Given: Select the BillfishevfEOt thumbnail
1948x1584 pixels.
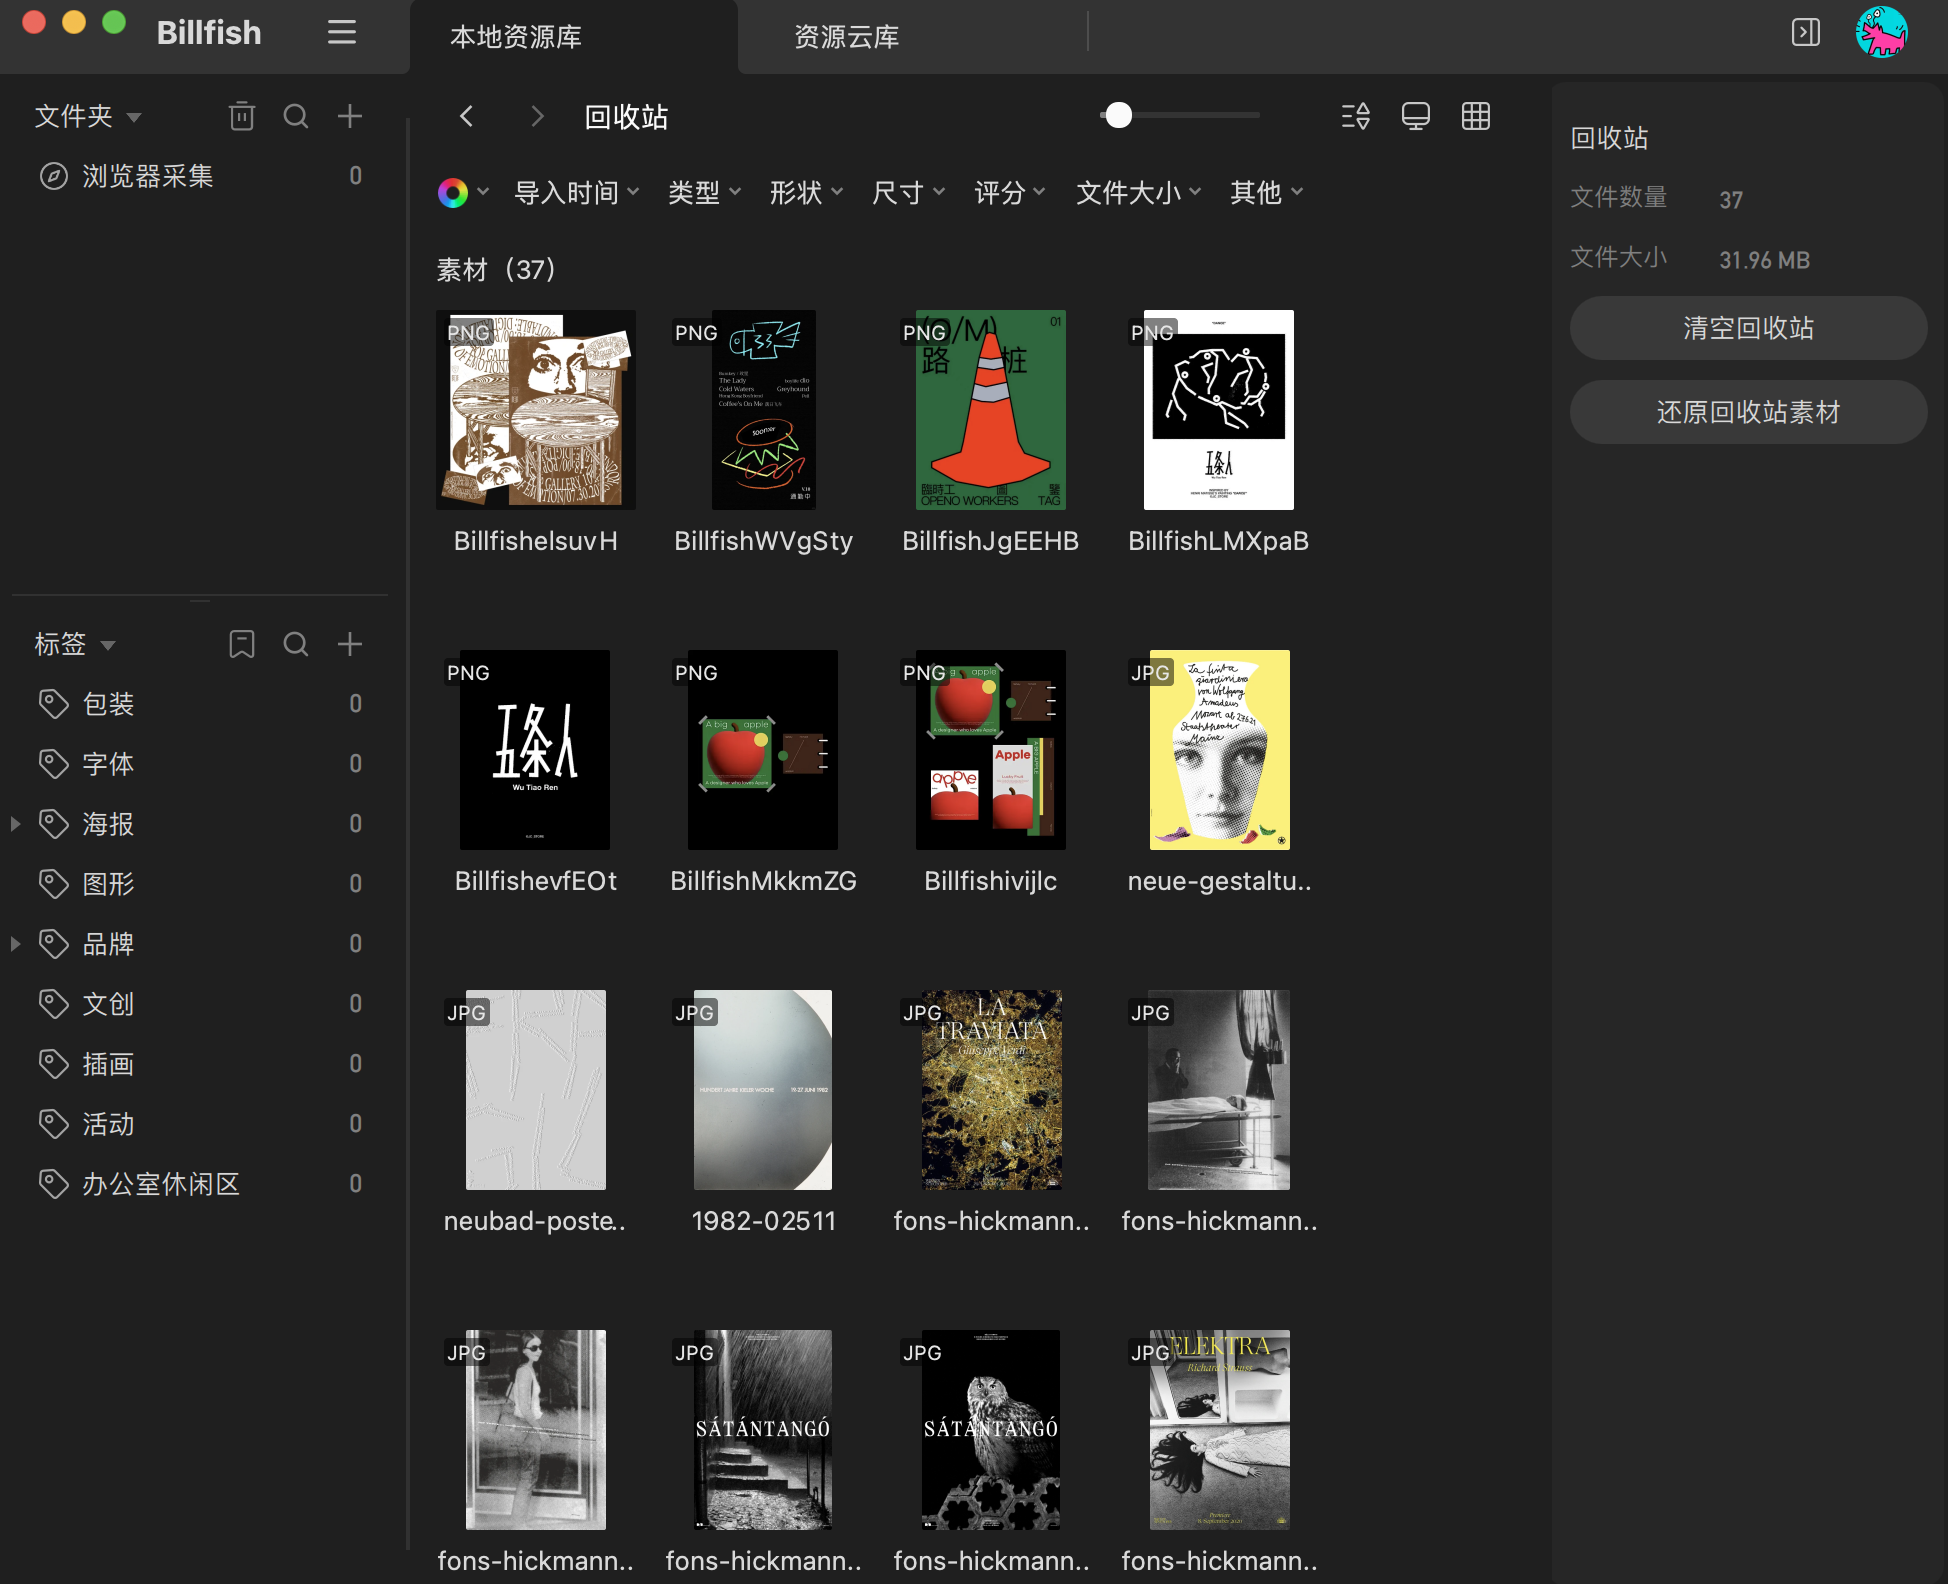Looking at the screenshot, I should click(x=535, y=750).
